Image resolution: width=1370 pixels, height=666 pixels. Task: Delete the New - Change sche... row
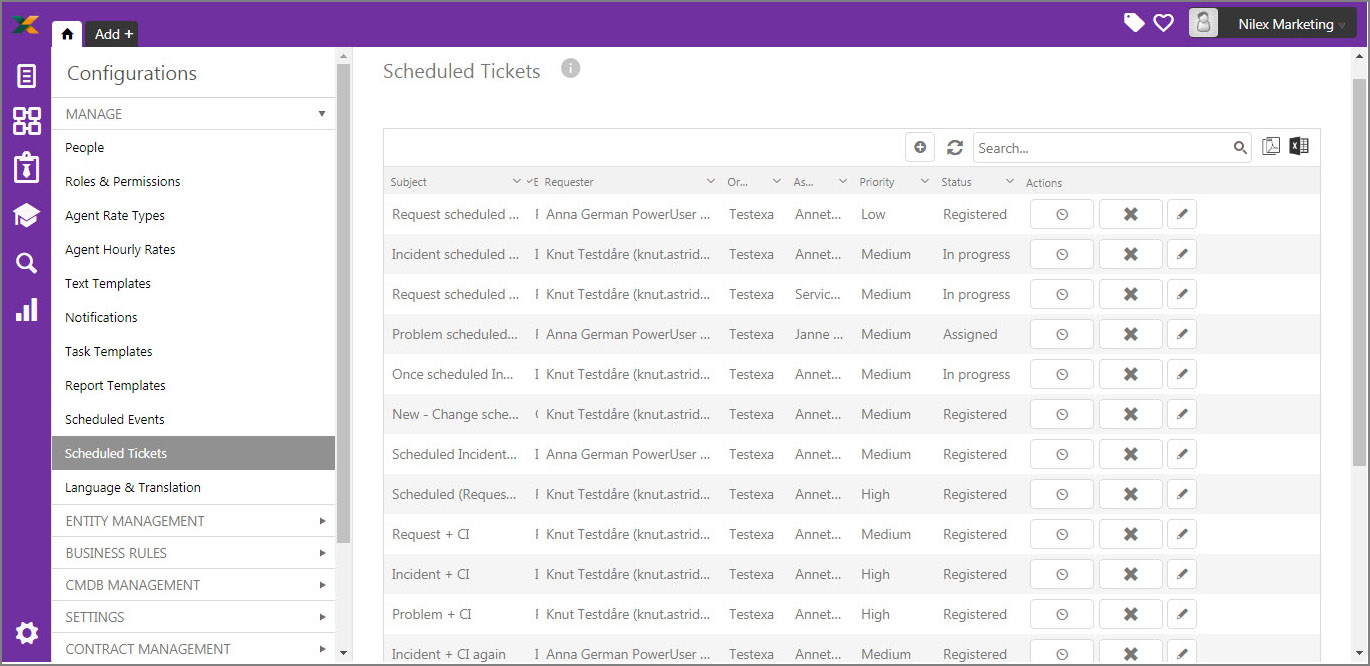pyautogui.click(x=1131, y=414)
